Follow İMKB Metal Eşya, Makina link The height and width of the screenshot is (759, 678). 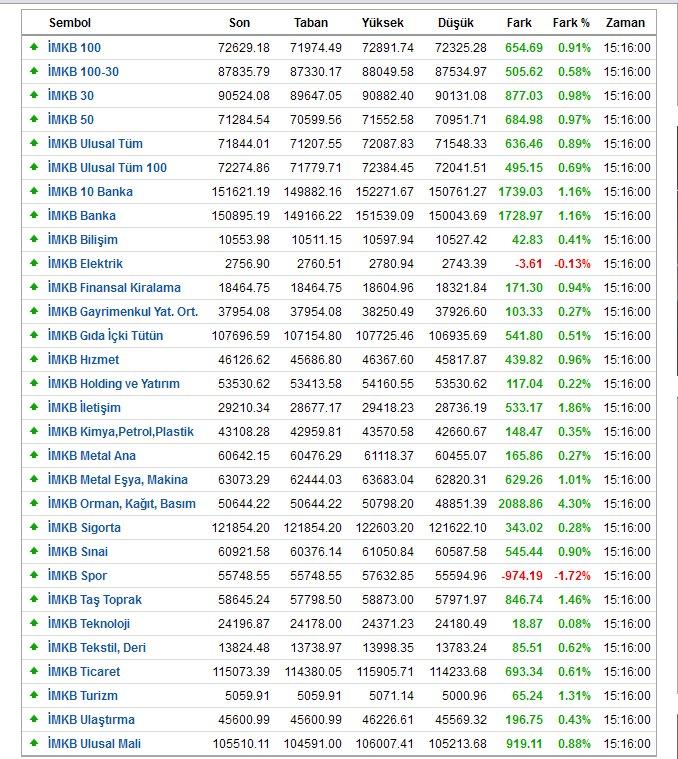[x=118, y=480]
